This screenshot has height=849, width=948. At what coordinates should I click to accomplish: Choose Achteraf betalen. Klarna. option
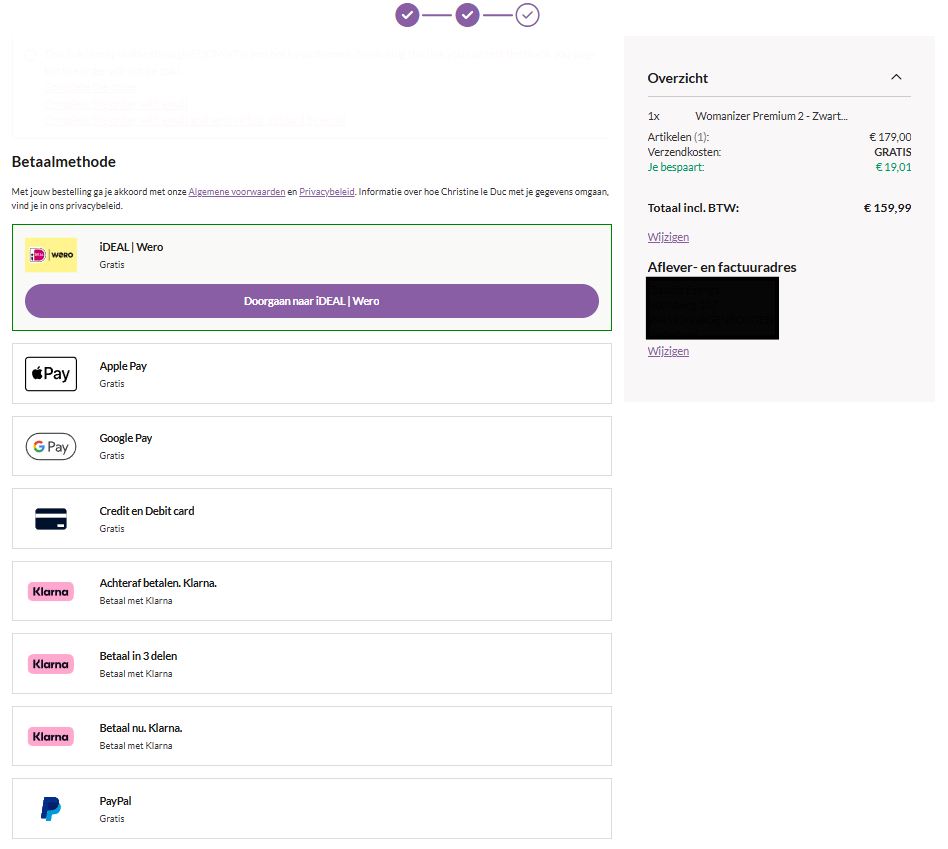[x=312, y=591]
